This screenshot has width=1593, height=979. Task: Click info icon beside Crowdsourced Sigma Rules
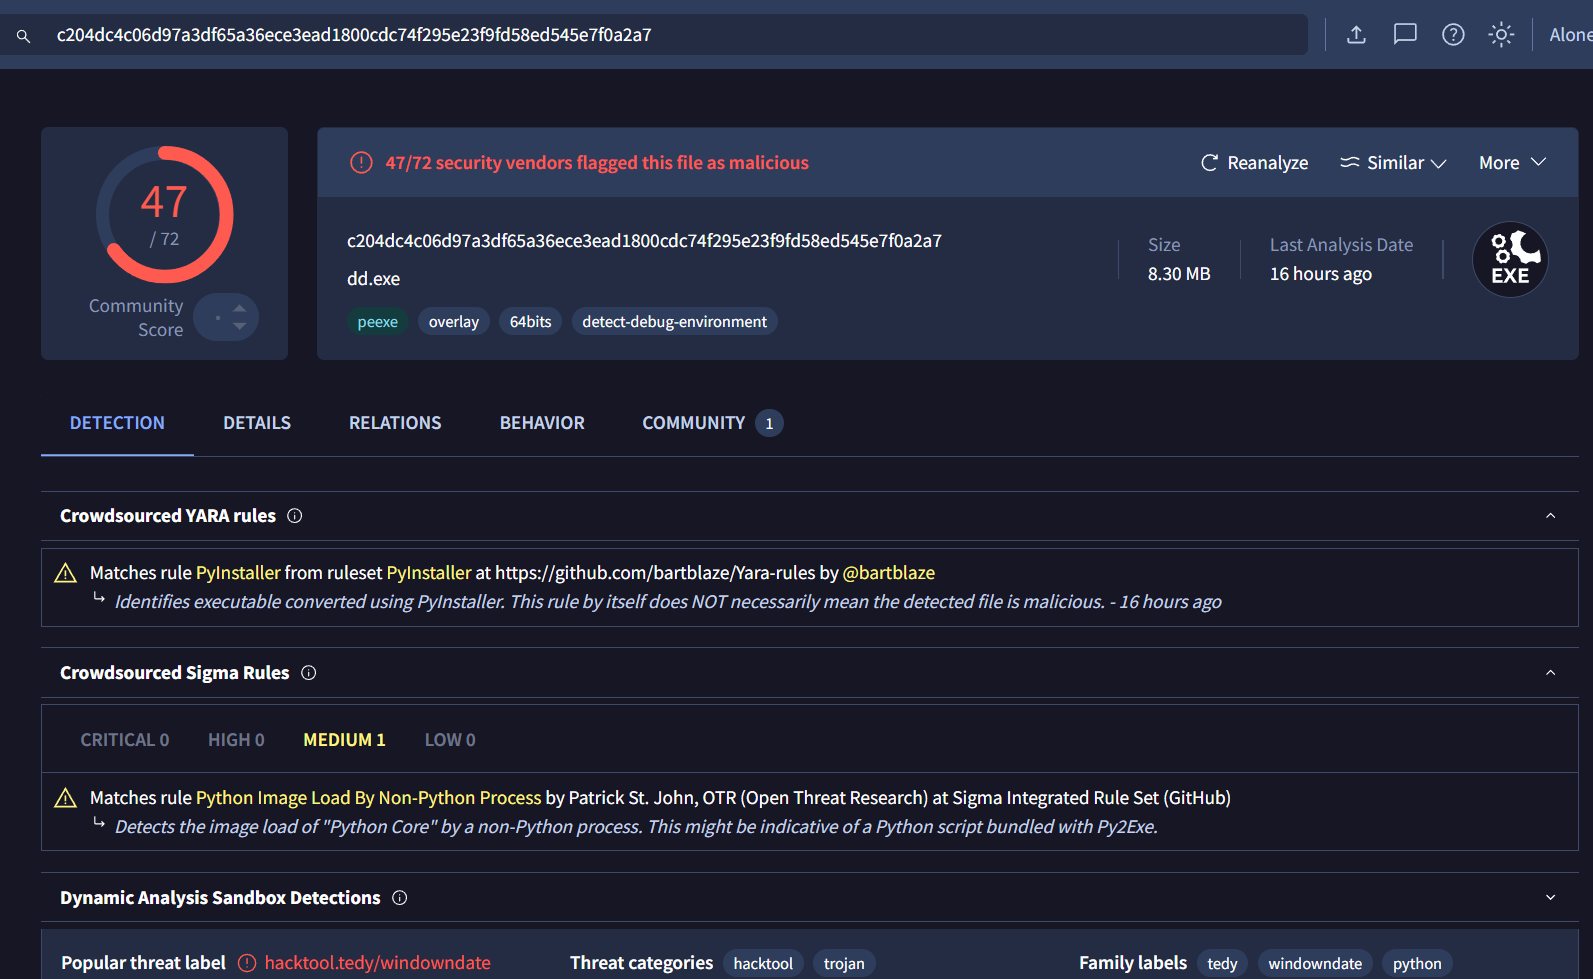(x=309, y=673)
